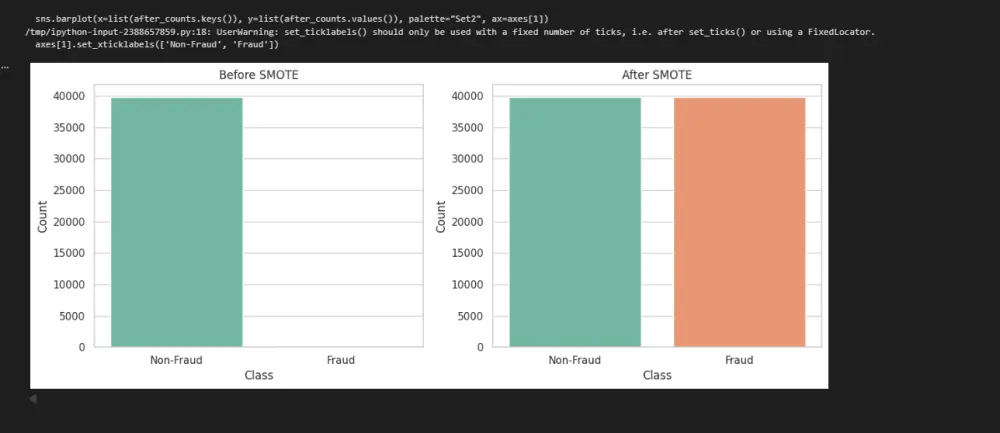
Task: Click the green Non-Fraud bar in After SMOTE
Action: coord(574,222)
